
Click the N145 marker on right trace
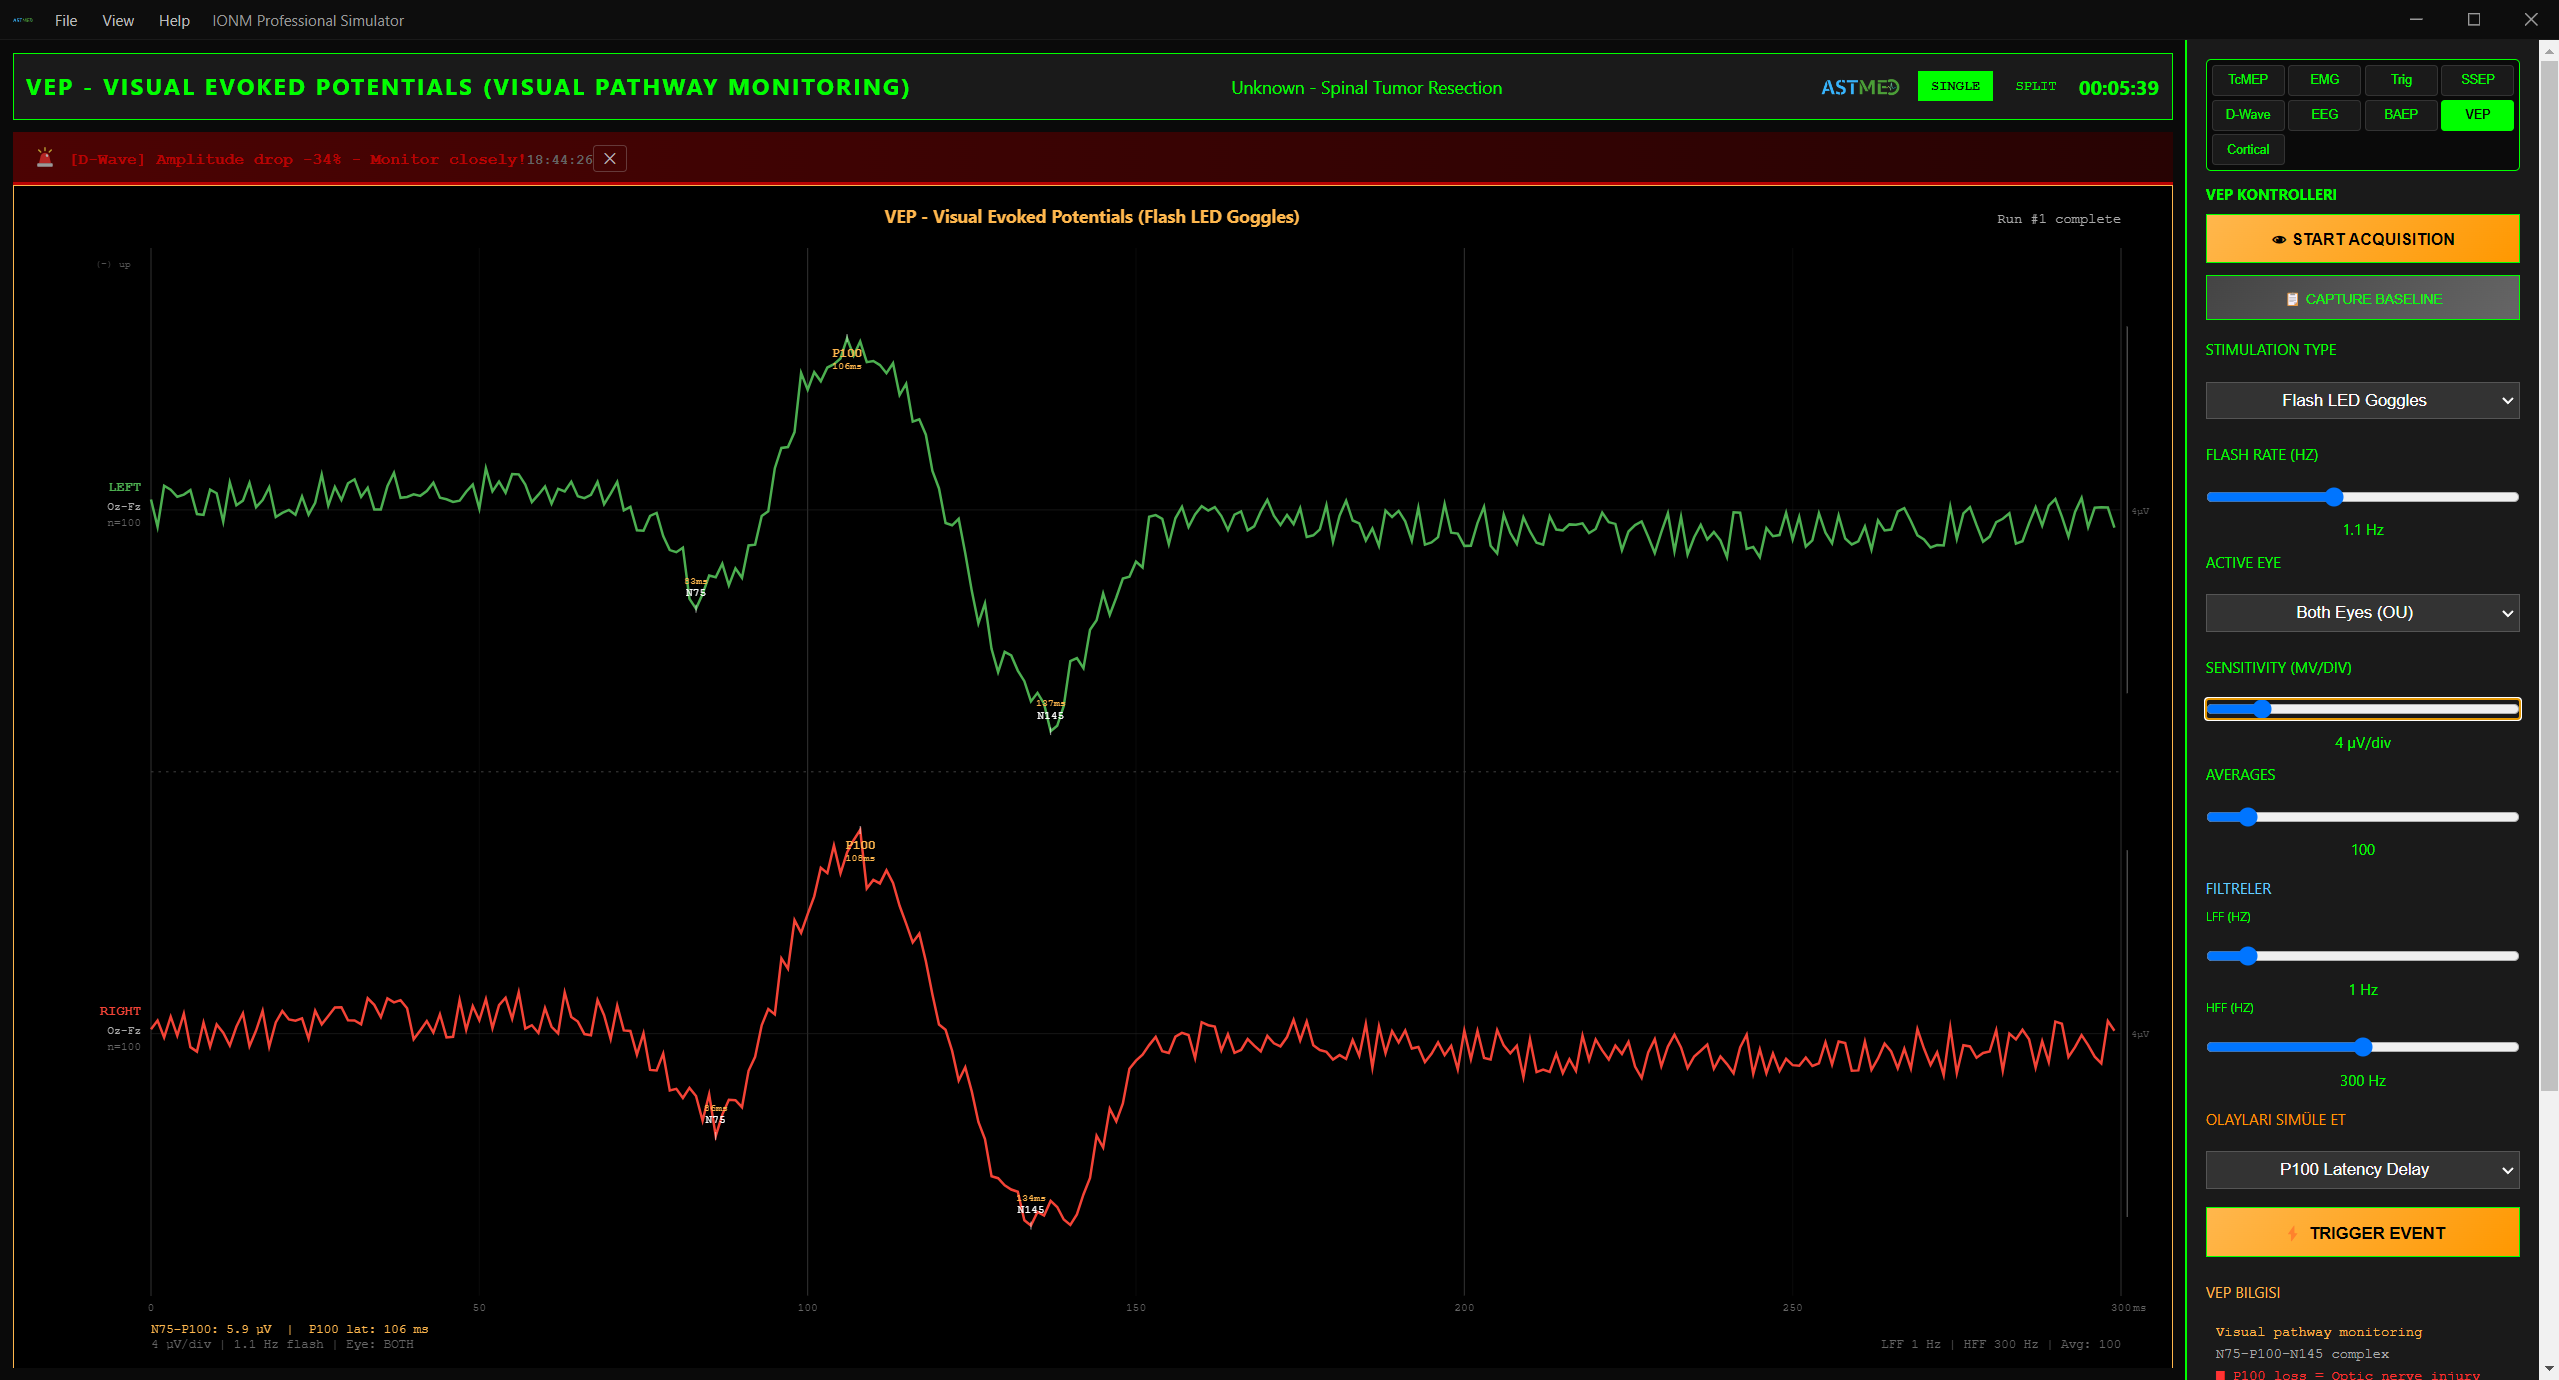point(1030,1209)
